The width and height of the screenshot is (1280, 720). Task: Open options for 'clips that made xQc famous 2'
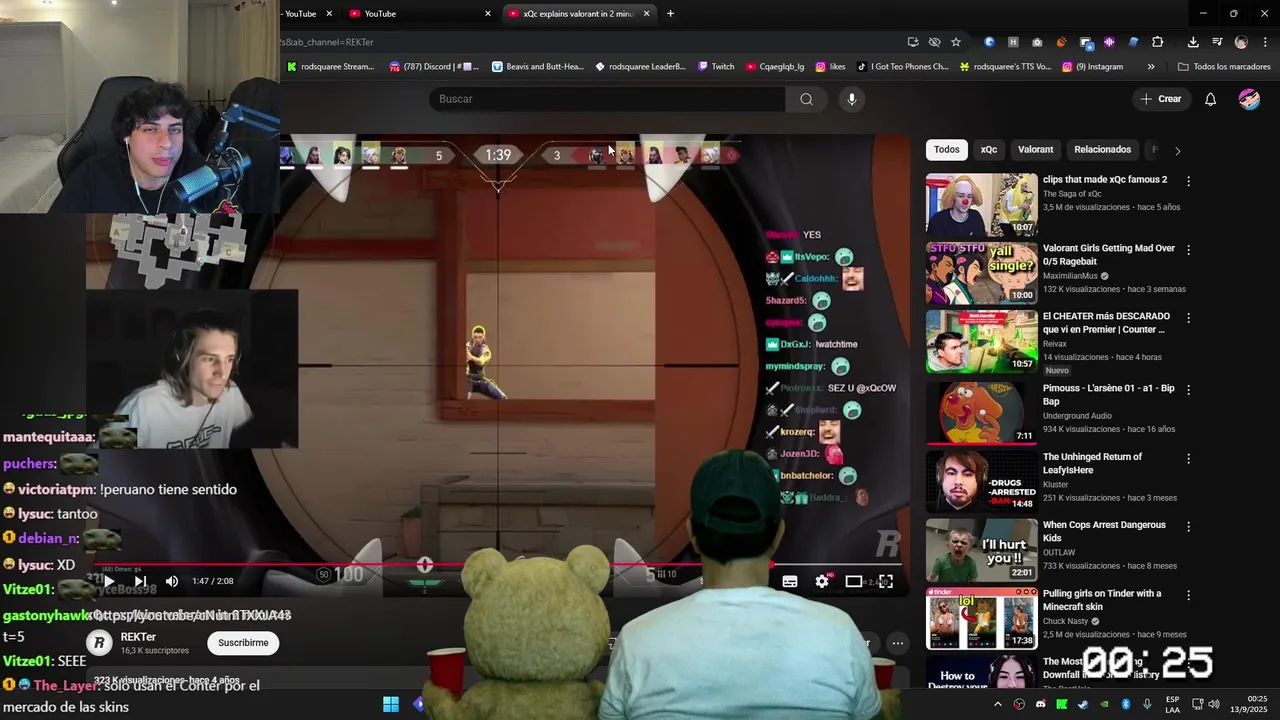coord(1188,181)
